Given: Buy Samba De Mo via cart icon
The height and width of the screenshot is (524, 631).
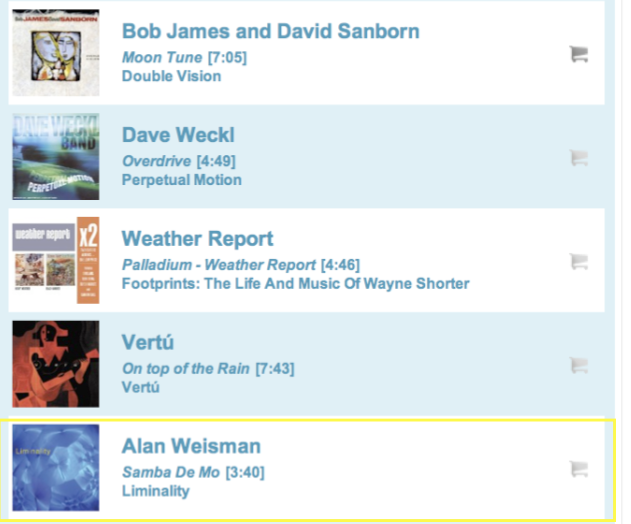Looking at the screenshot, I should [578, 468].
